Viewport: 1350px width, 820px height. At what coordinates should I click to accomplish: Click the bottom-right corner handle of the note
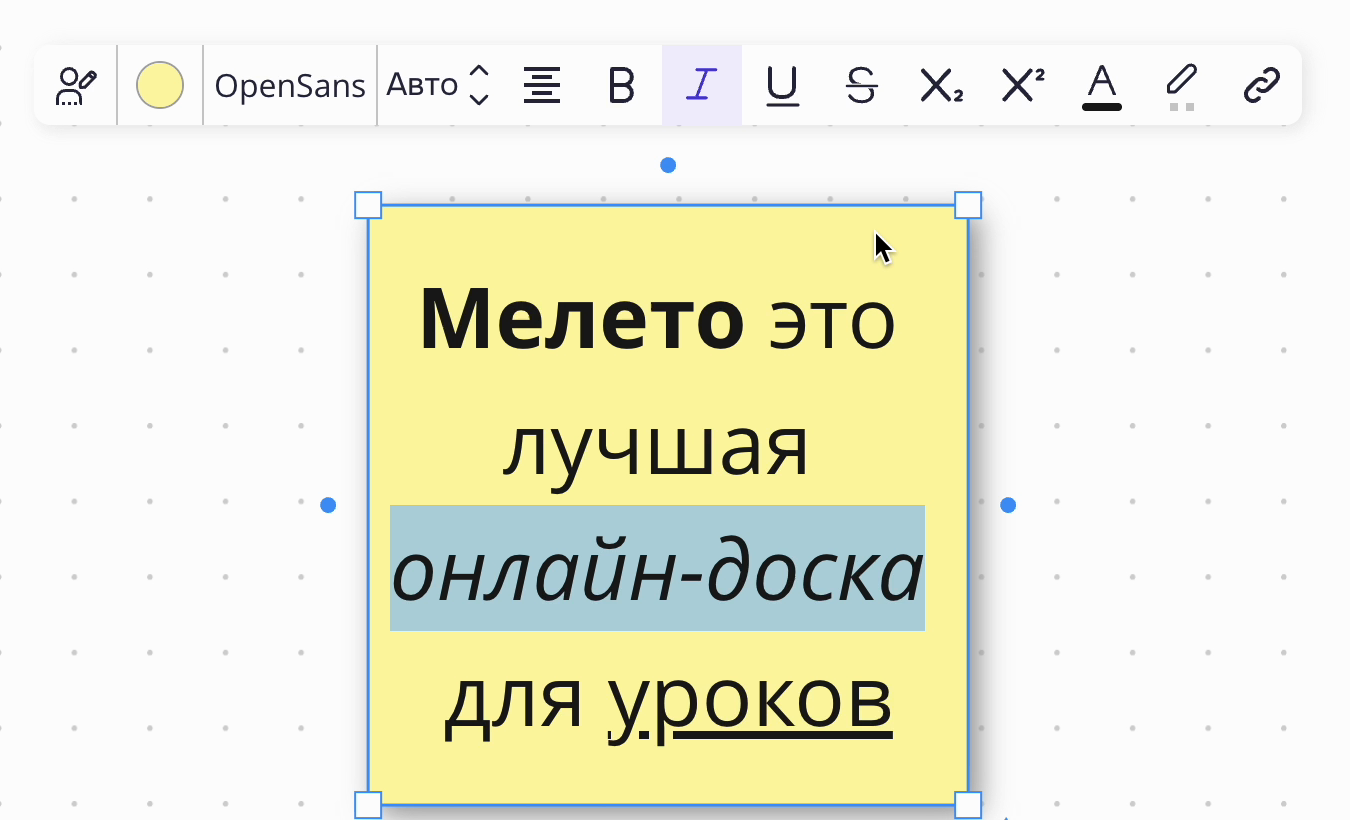pos(968,805)
